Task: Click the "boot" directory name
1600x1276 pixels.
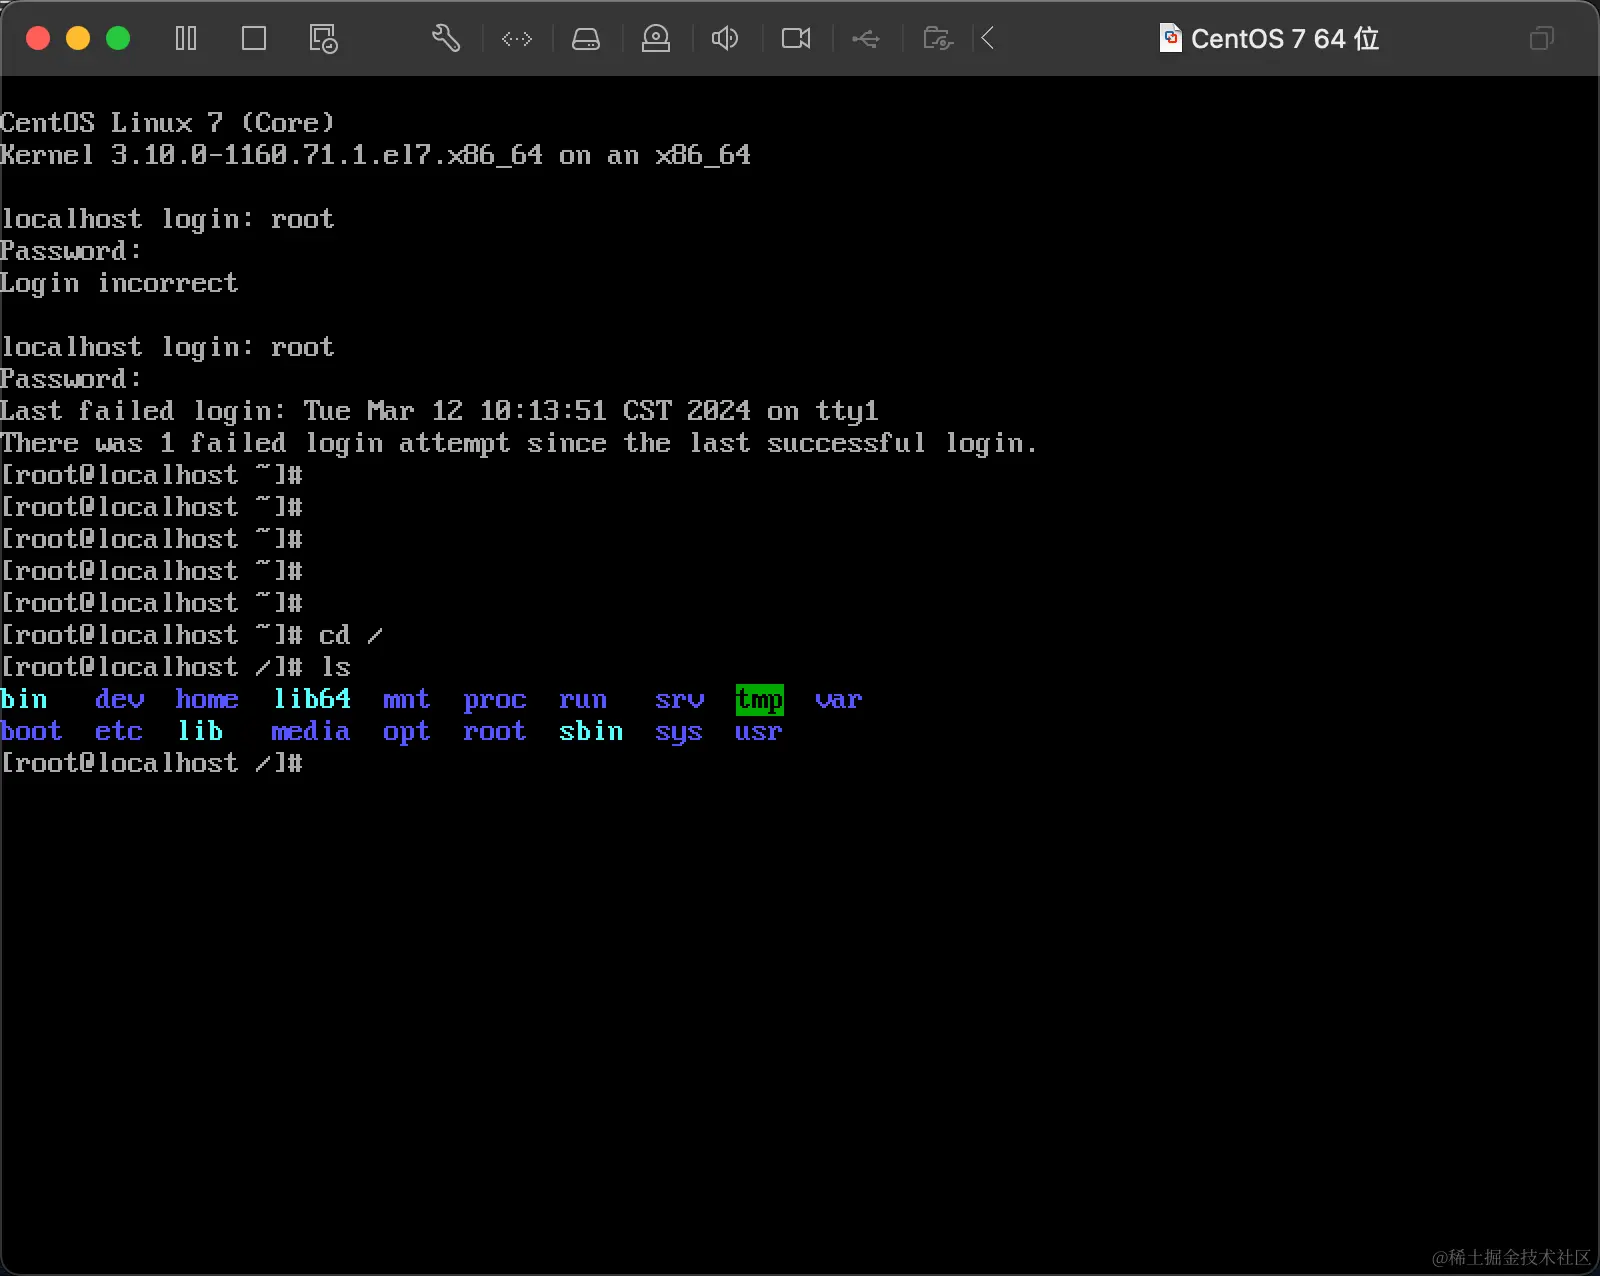Action: (31, 731)
